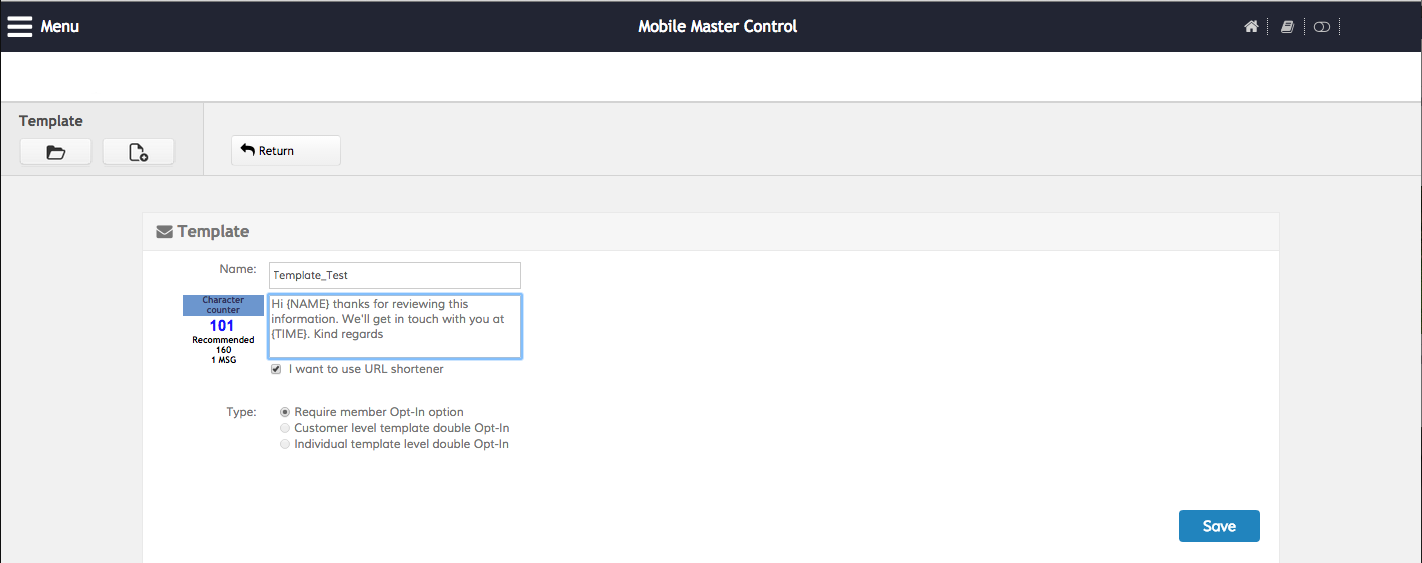Click the Mobile Master Control title

point(717,27)
